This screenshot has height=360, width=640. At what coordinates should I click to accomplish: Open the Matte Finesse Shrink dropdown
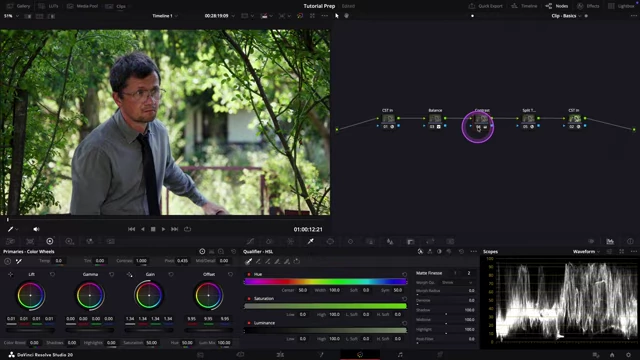pos(457,282)
